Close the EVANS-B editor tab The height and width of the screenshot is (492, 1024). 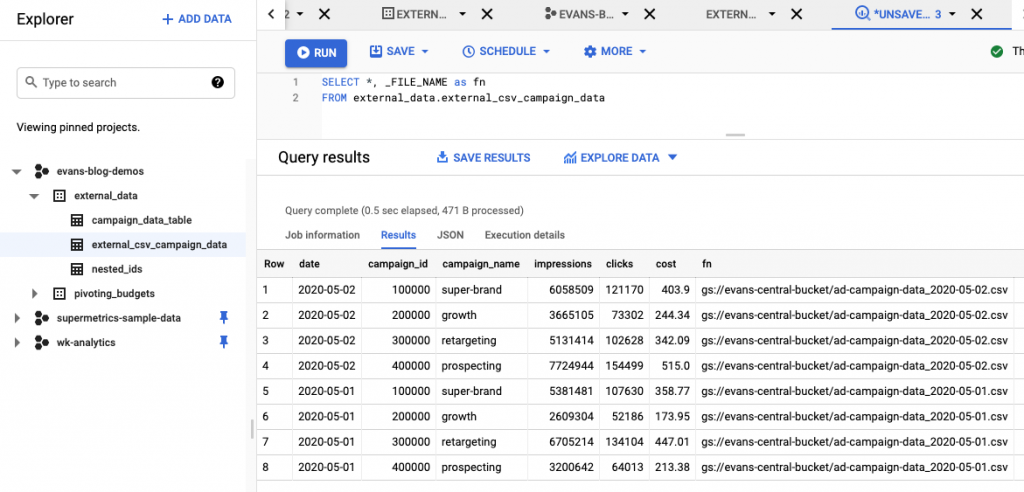pos(649,14)
